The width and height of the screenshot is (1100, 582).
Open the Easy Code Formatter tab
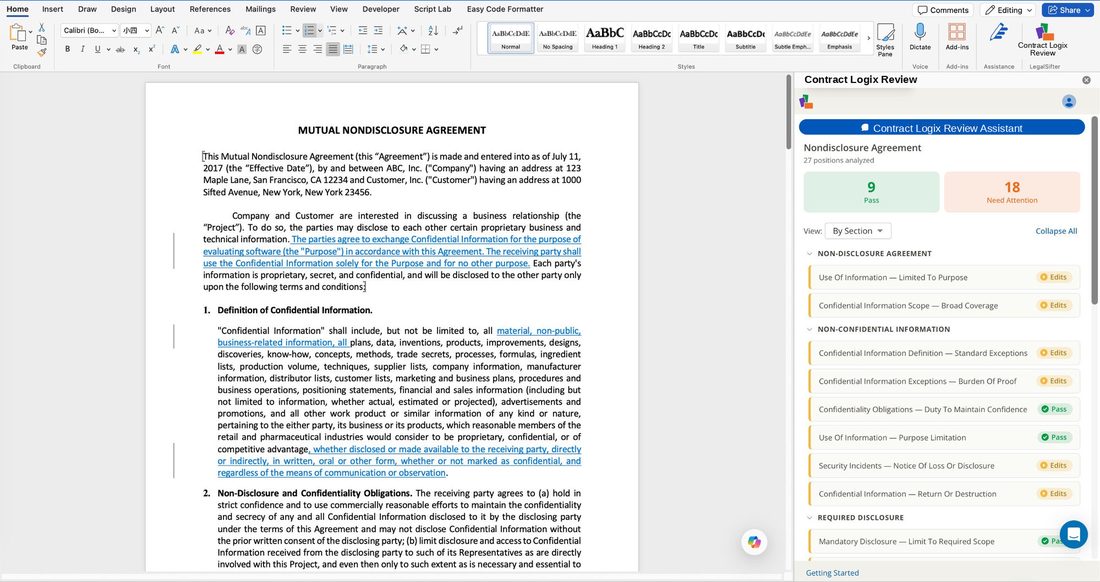505,9
